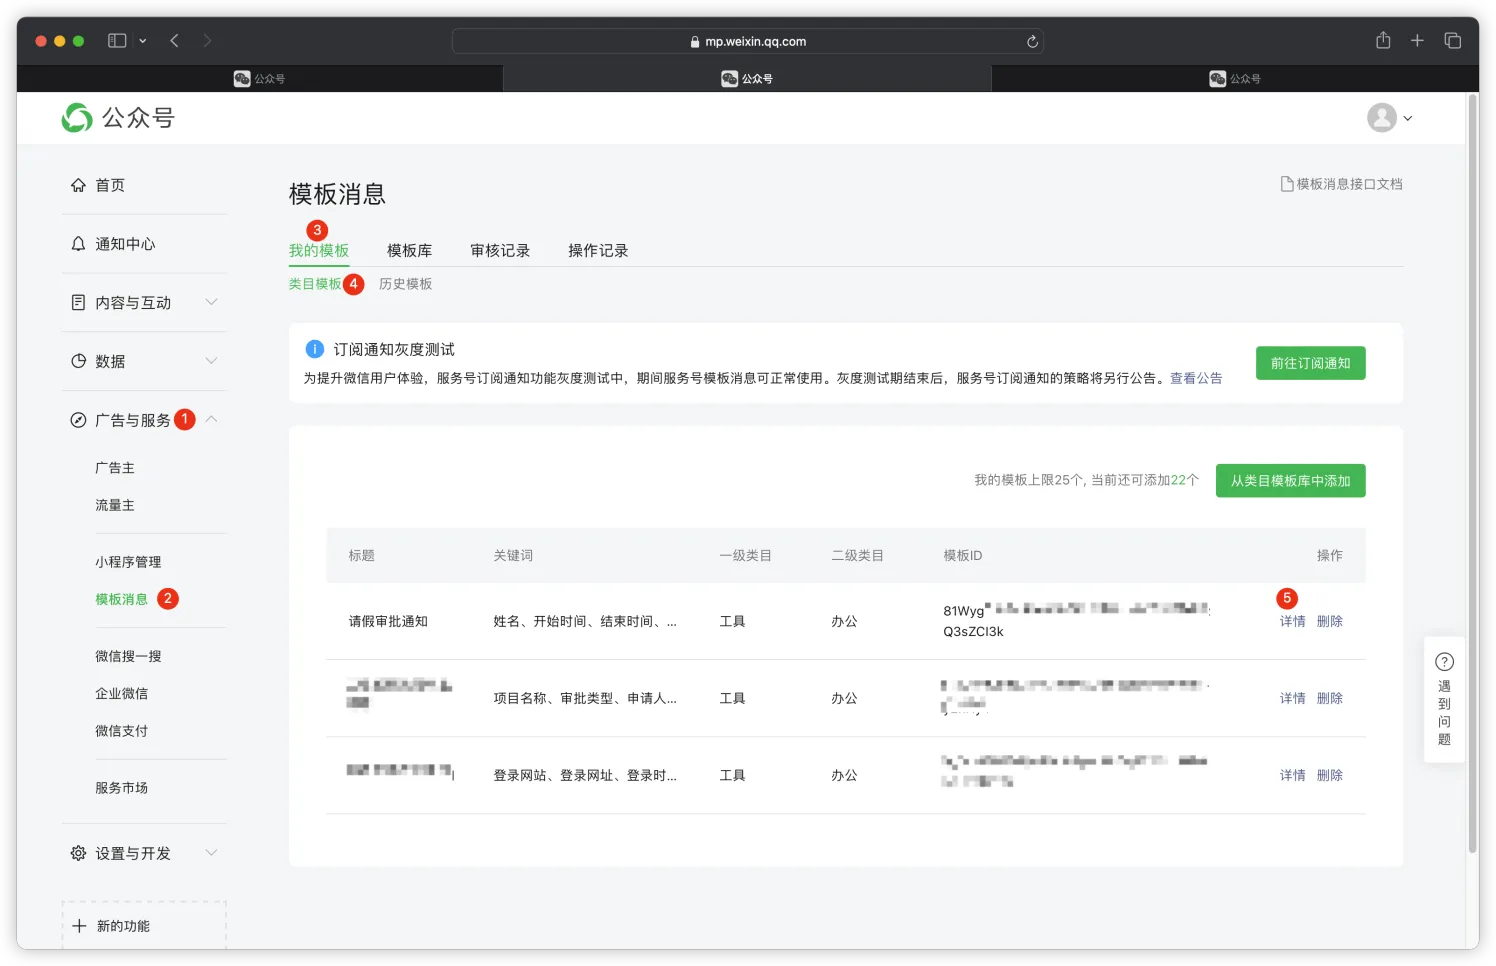The height and width of the screenshot is (966, 1496).
Task: Click the 首页 home icon
Action: coord(78,185)
